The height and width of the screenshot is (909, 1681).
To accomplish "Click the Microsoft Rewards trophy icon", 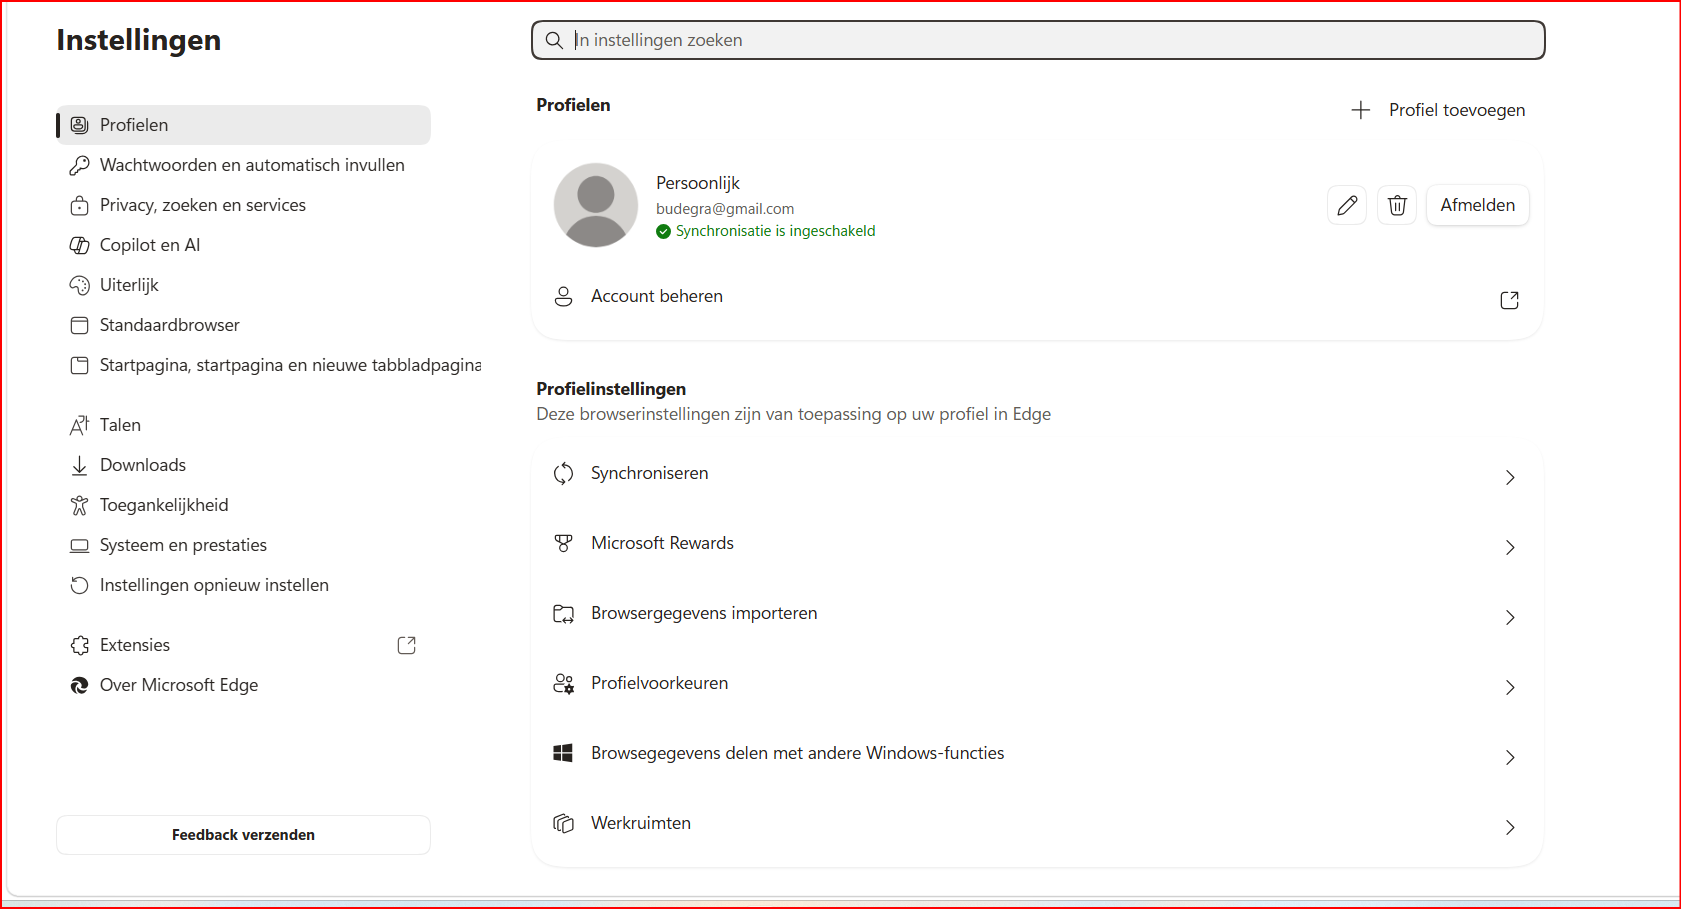I will (564, 543).
